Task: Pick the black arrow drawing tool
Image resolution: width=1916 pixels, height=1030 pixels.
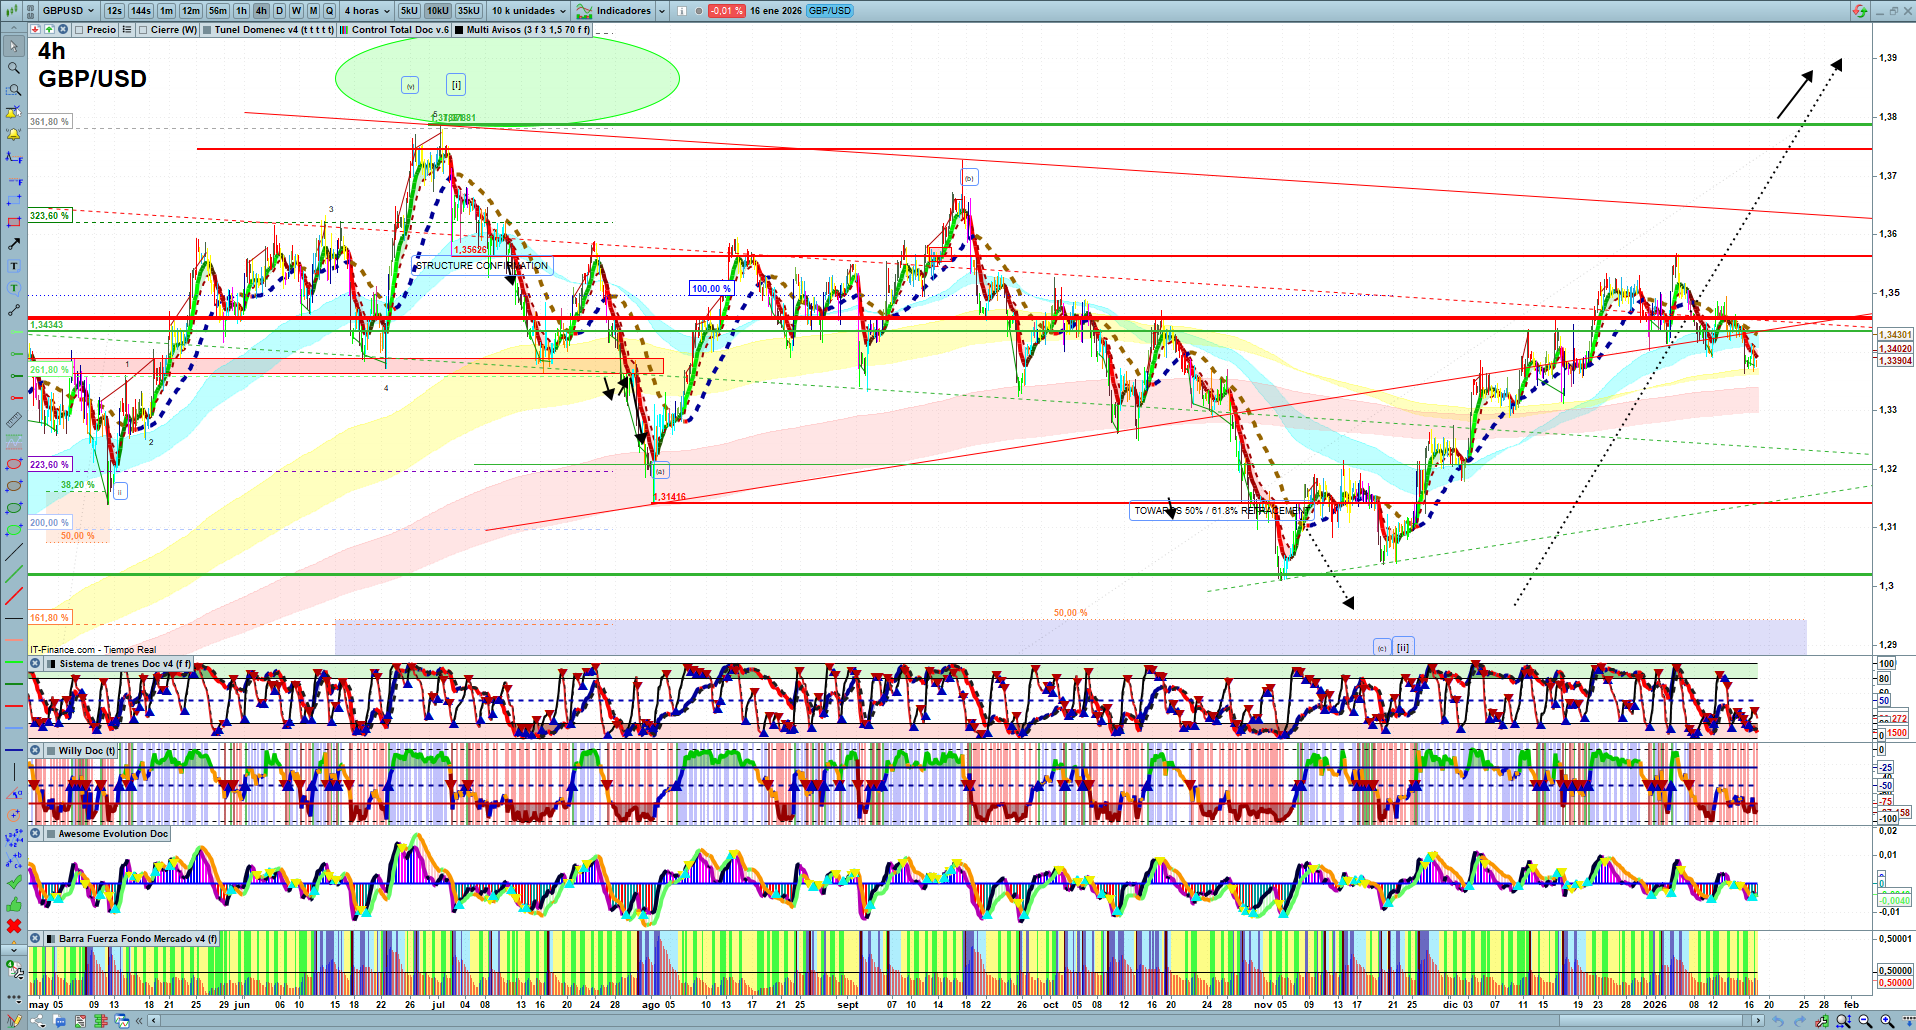Action: pyautogui.click(x=14, y=244)
